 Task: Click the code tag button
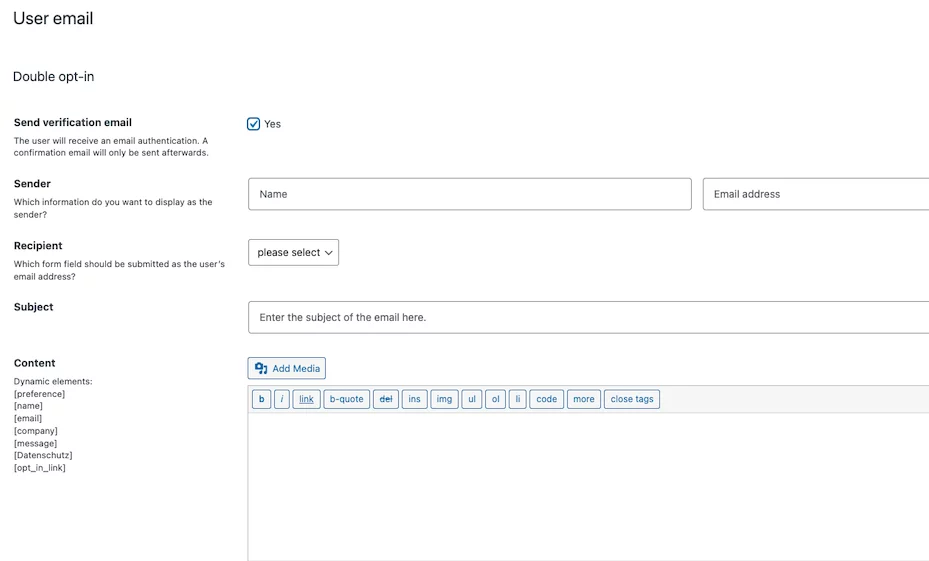tap(546, 399)
